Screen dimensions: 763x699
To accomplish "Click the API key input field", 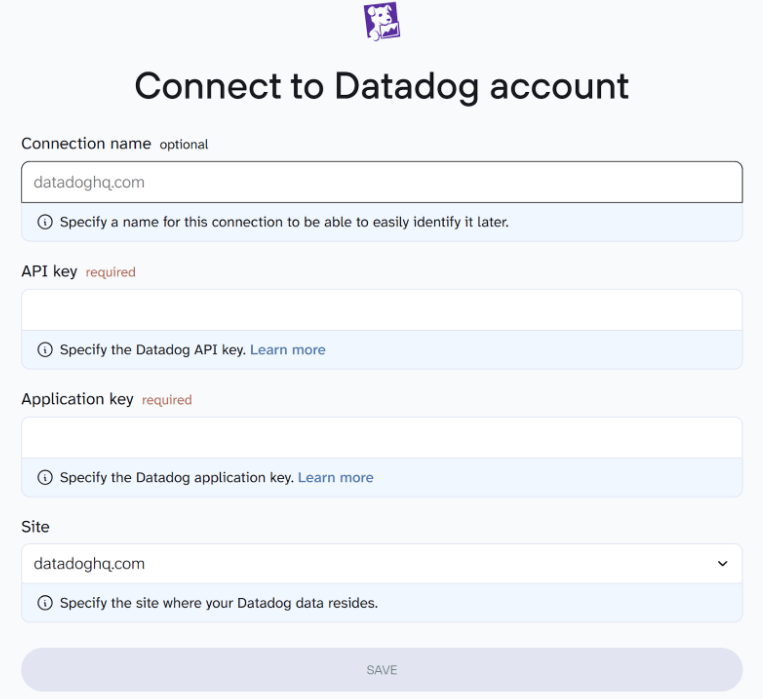I will 382,310.
